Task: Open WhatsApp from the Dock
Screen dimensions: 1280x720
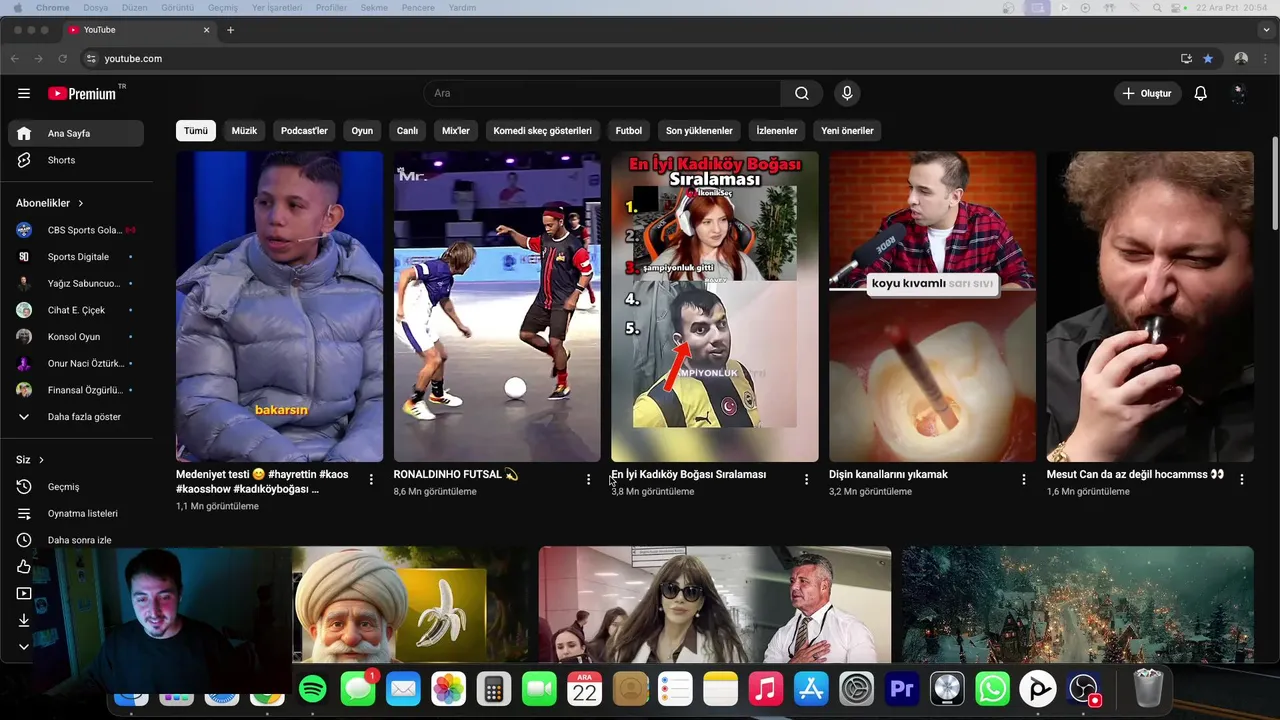Action: [x=993, y=689]
